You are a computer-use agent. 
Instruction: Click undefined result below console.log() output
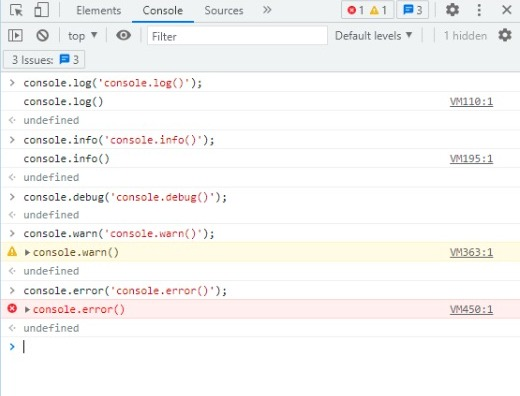[x=51, y=120]
